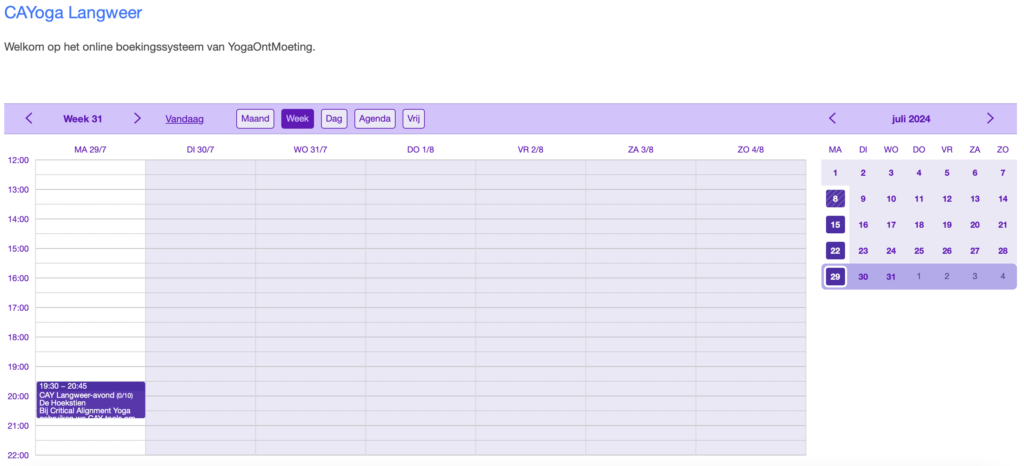
Task: Pick 1 July in mini calendar
Action: pos(835,173)
